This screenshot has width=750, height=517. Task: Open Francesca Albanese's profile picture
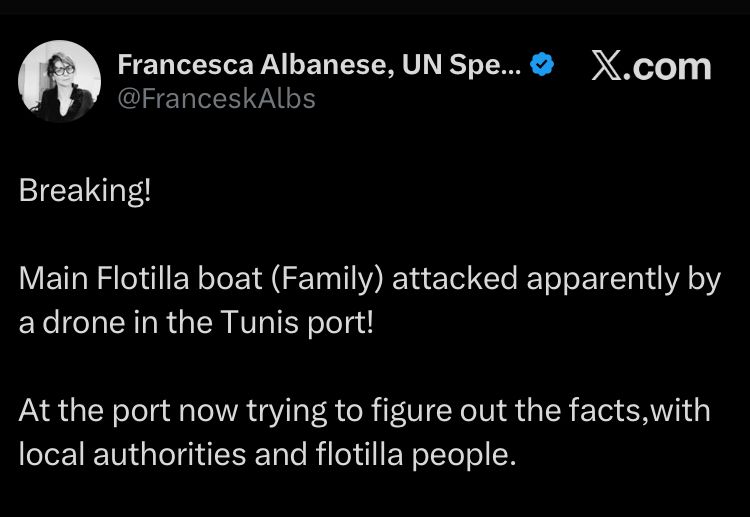pyautogui.click(x=60, y=82)
